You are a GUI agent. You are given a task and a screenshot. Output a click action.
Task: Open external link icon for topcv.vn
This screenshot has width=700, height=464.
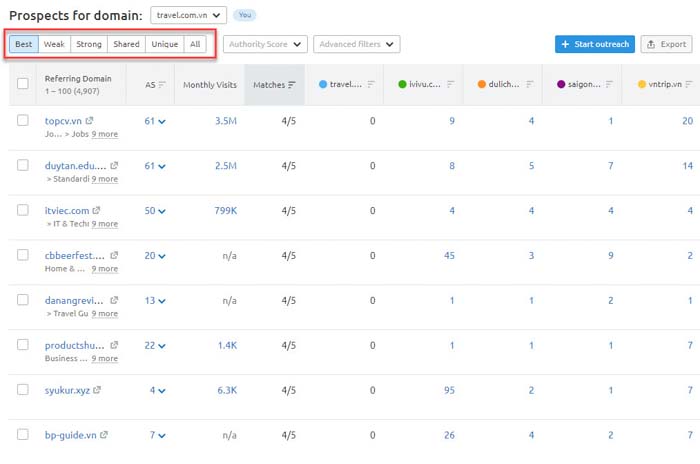click(x=89, y=121)
